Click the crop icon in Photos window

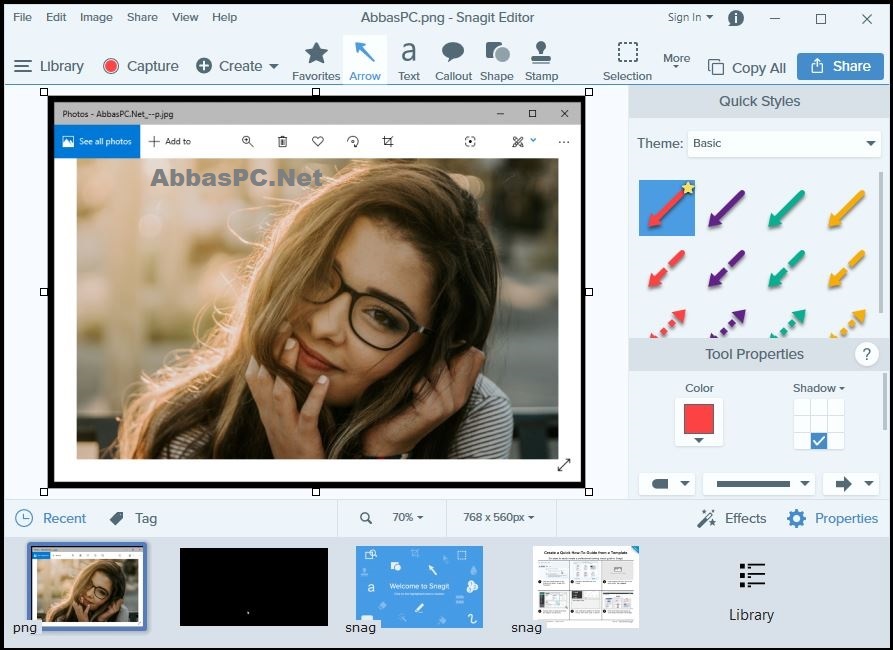(388, 141)
